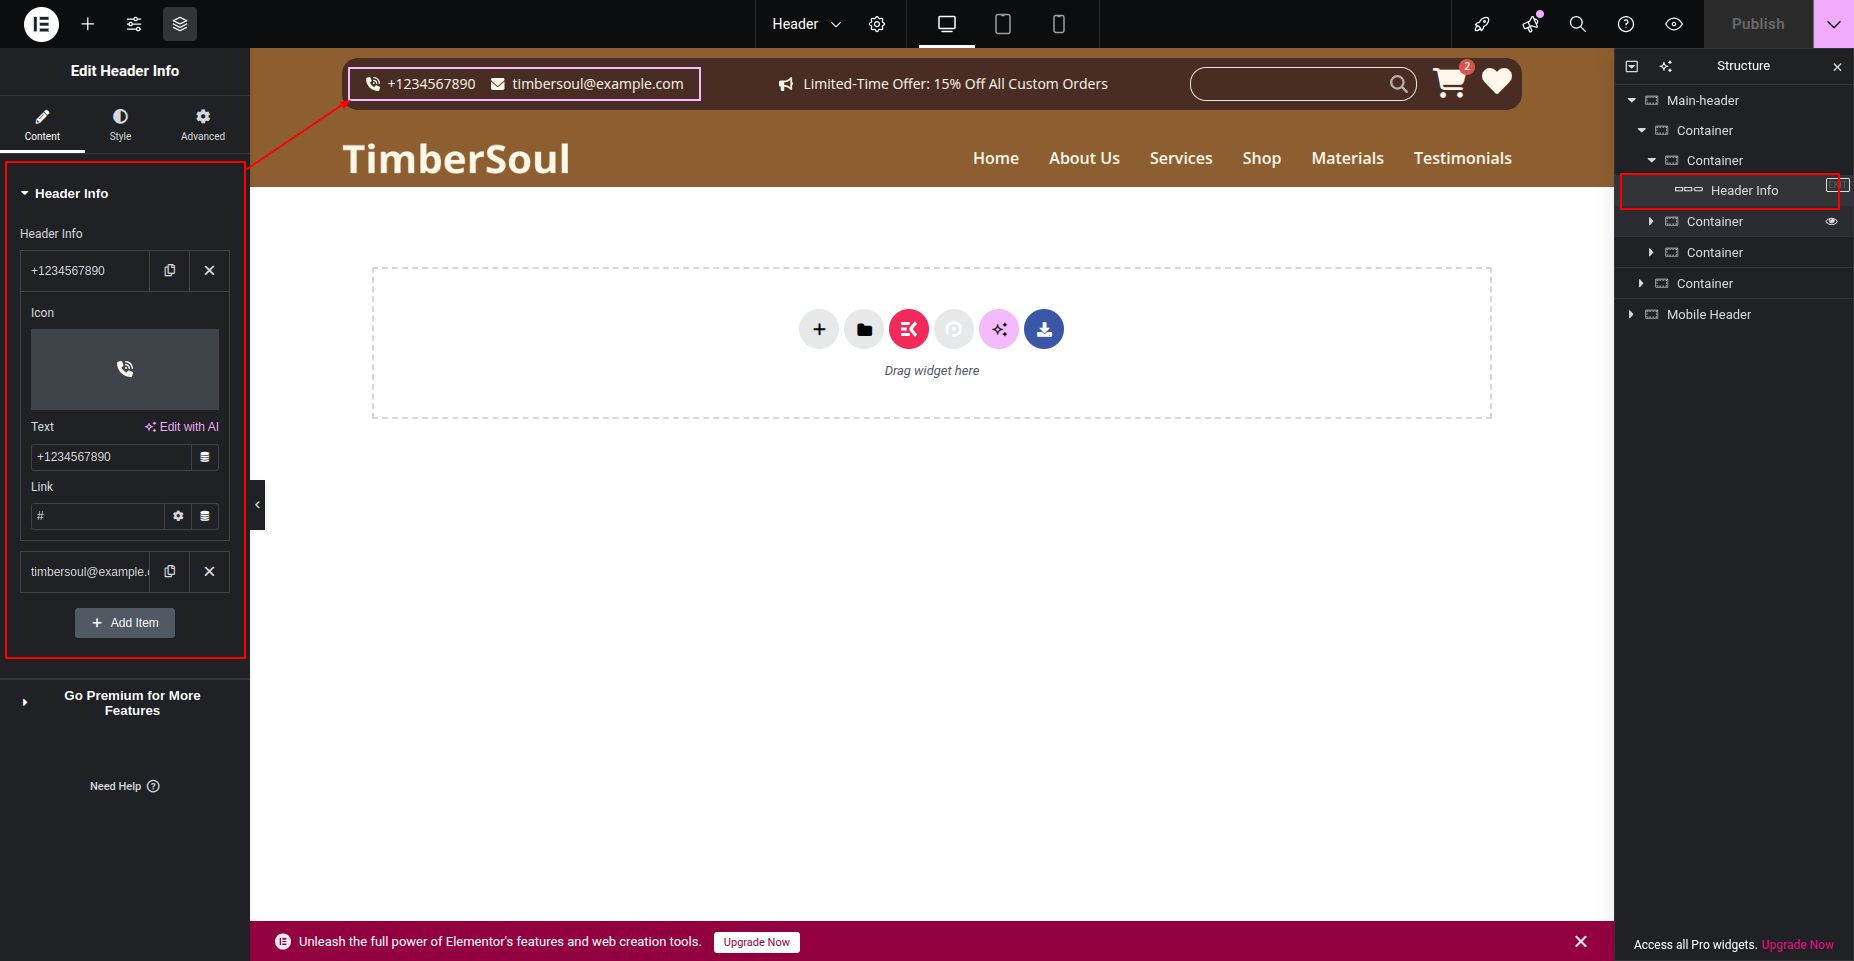
Task: Click the Link URL input field
Action: pyautogui.click(x=98, y=516)
